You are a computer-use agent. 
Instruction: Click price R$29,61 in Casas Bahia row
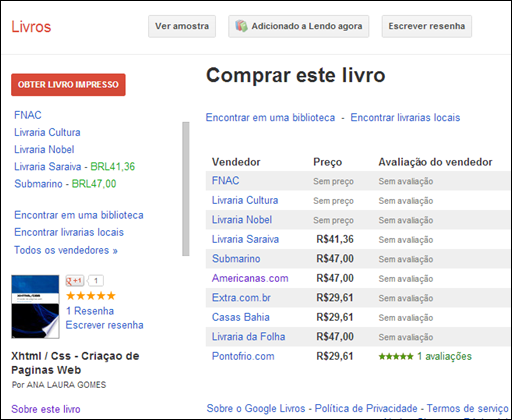[x=335, y=317]
